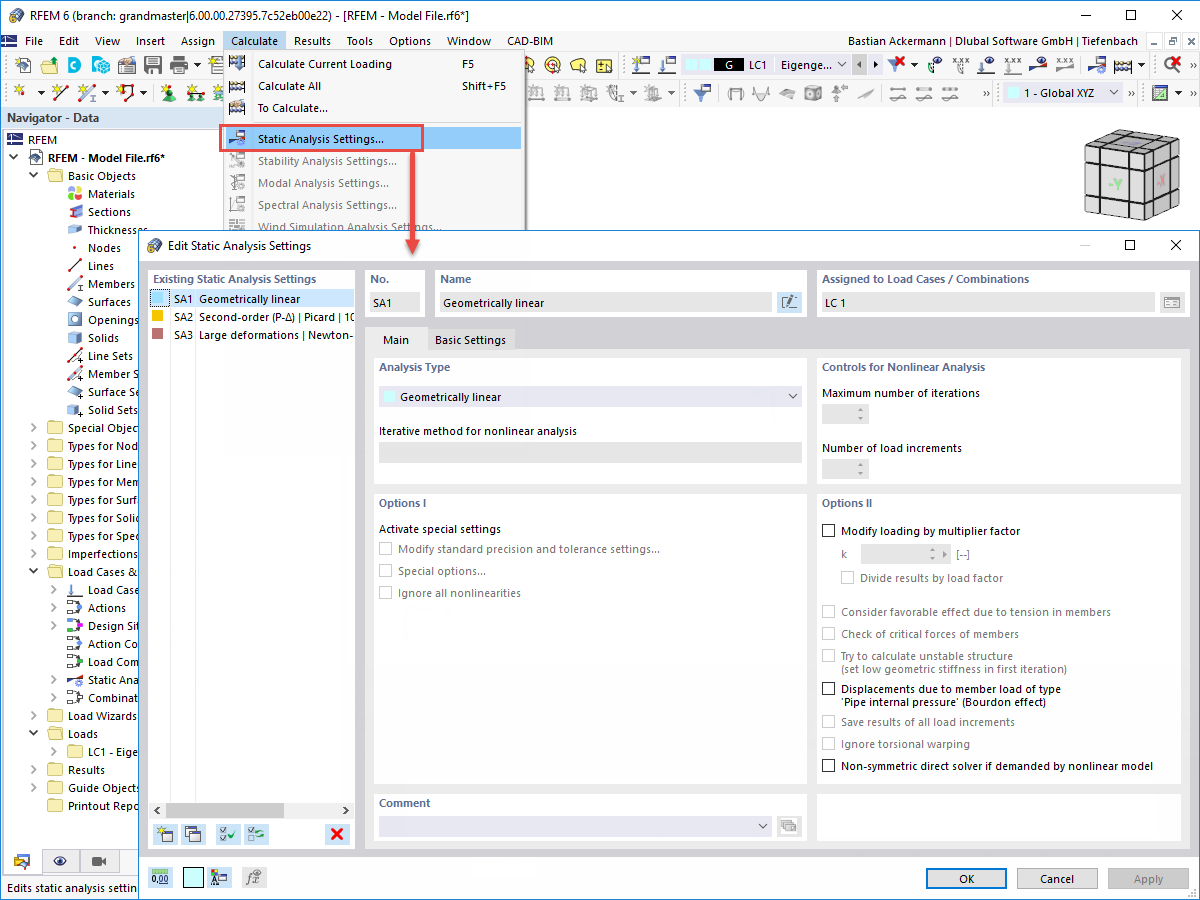The height and width of the screenshot is (900, 1200).
Task: Open the Results menu
Action: pos(311,41)
